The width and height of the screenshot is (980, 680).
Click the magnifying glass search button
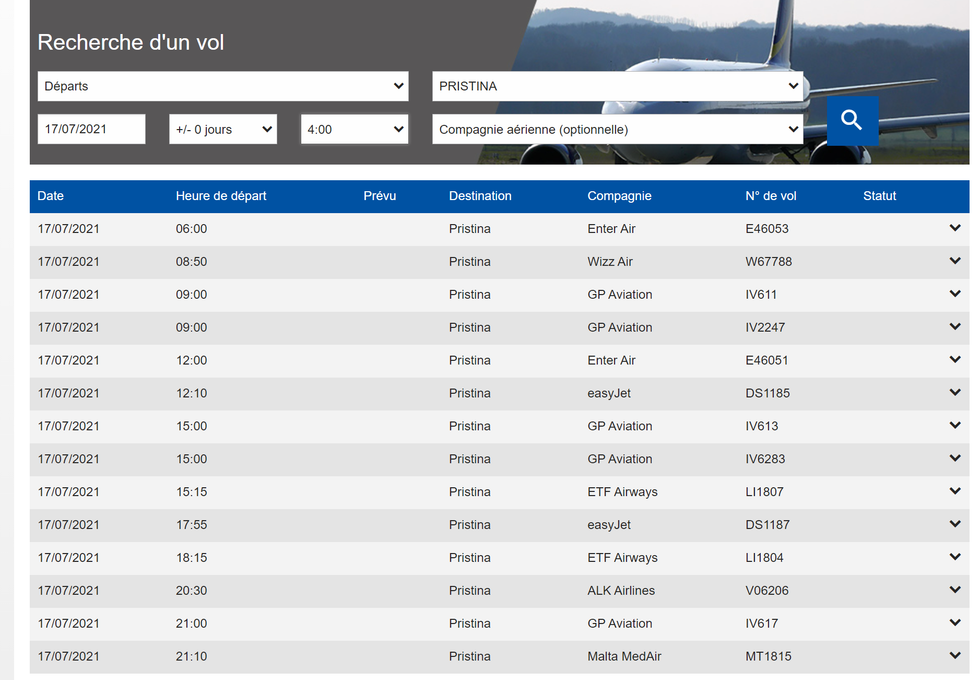coord(852,121)
